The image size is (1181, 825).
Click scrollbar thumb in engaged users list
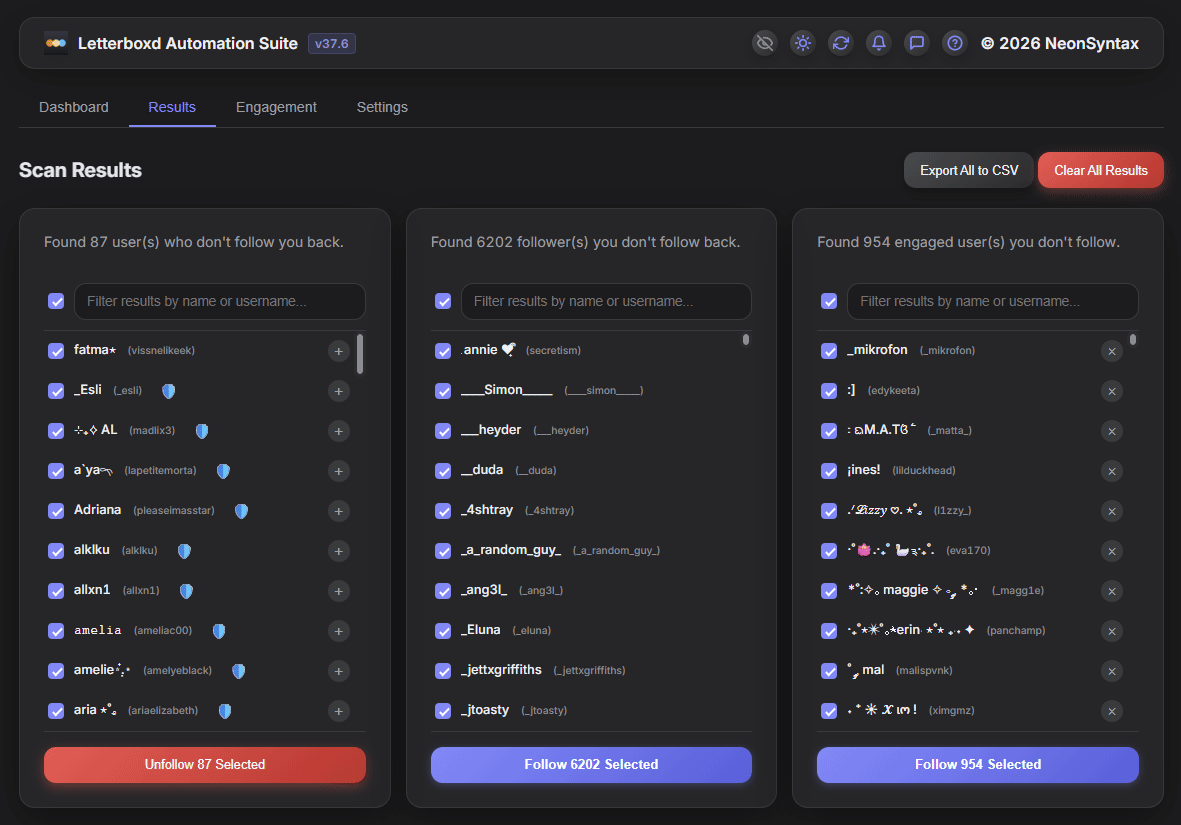[x=1133, y=340]
